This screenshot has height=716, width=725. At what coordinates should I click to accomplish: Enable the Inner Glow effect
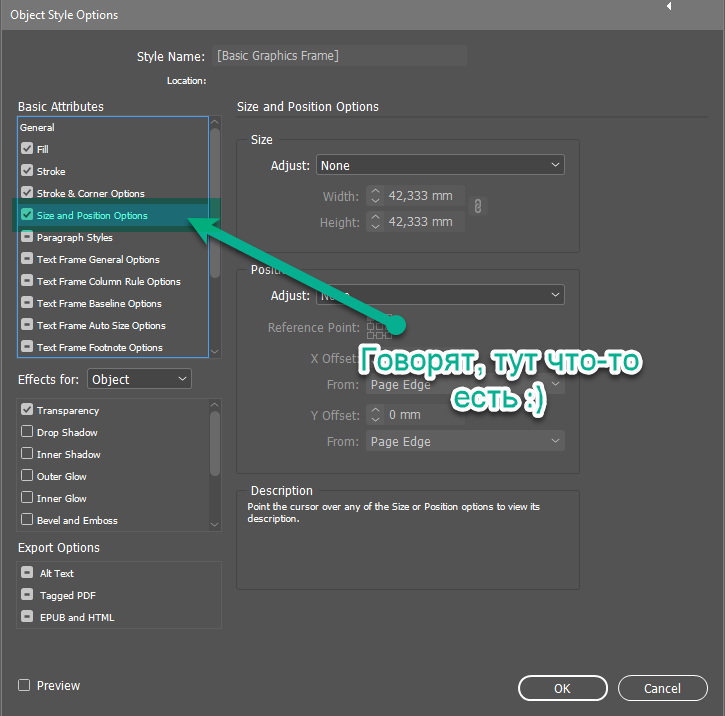pos(27,498)
